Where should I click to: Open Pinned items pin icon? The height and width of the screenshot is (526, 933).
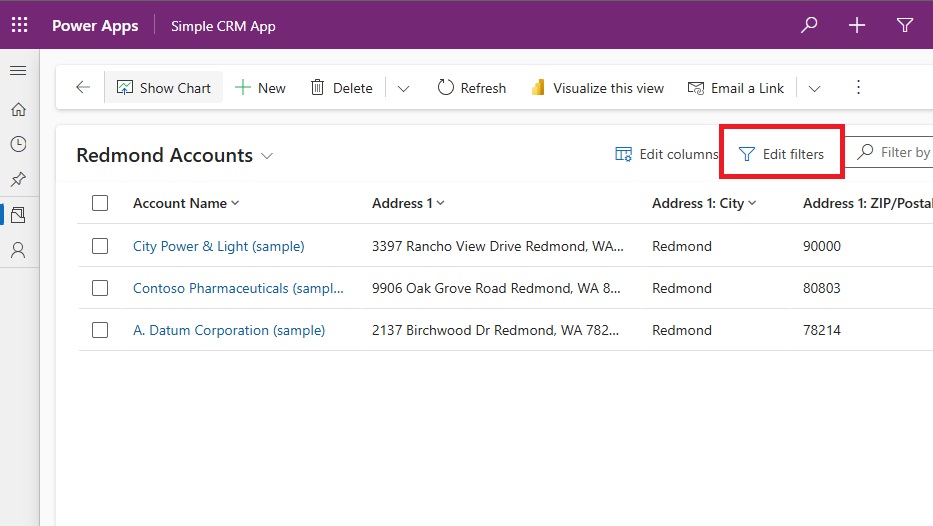point(18,179)
